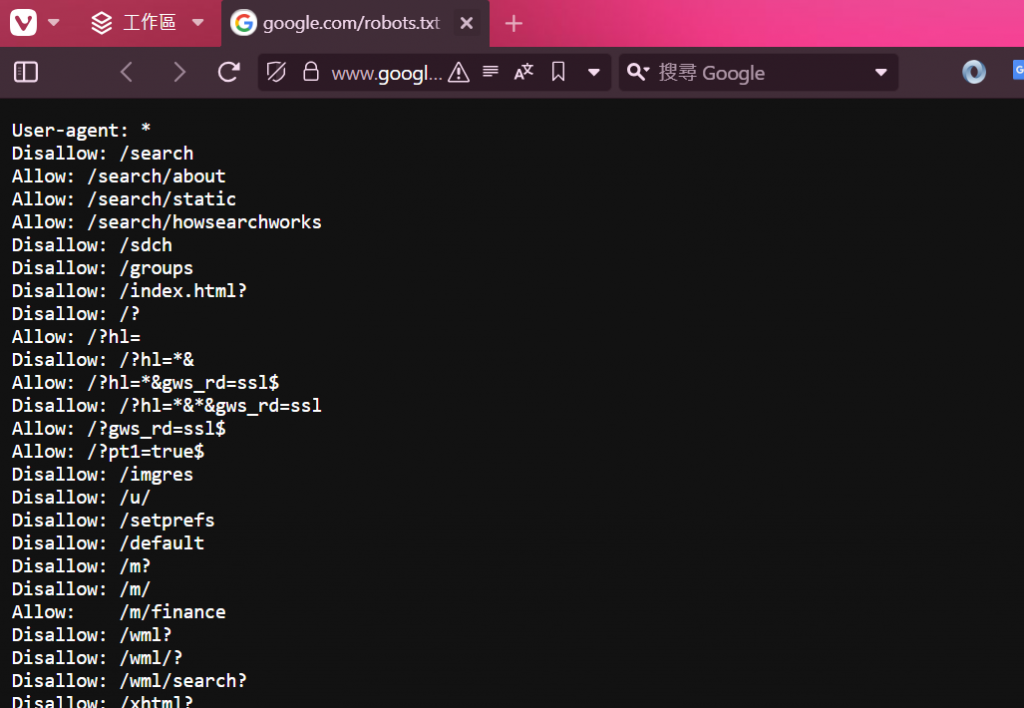Go forward to next page

tap(179, 72)
